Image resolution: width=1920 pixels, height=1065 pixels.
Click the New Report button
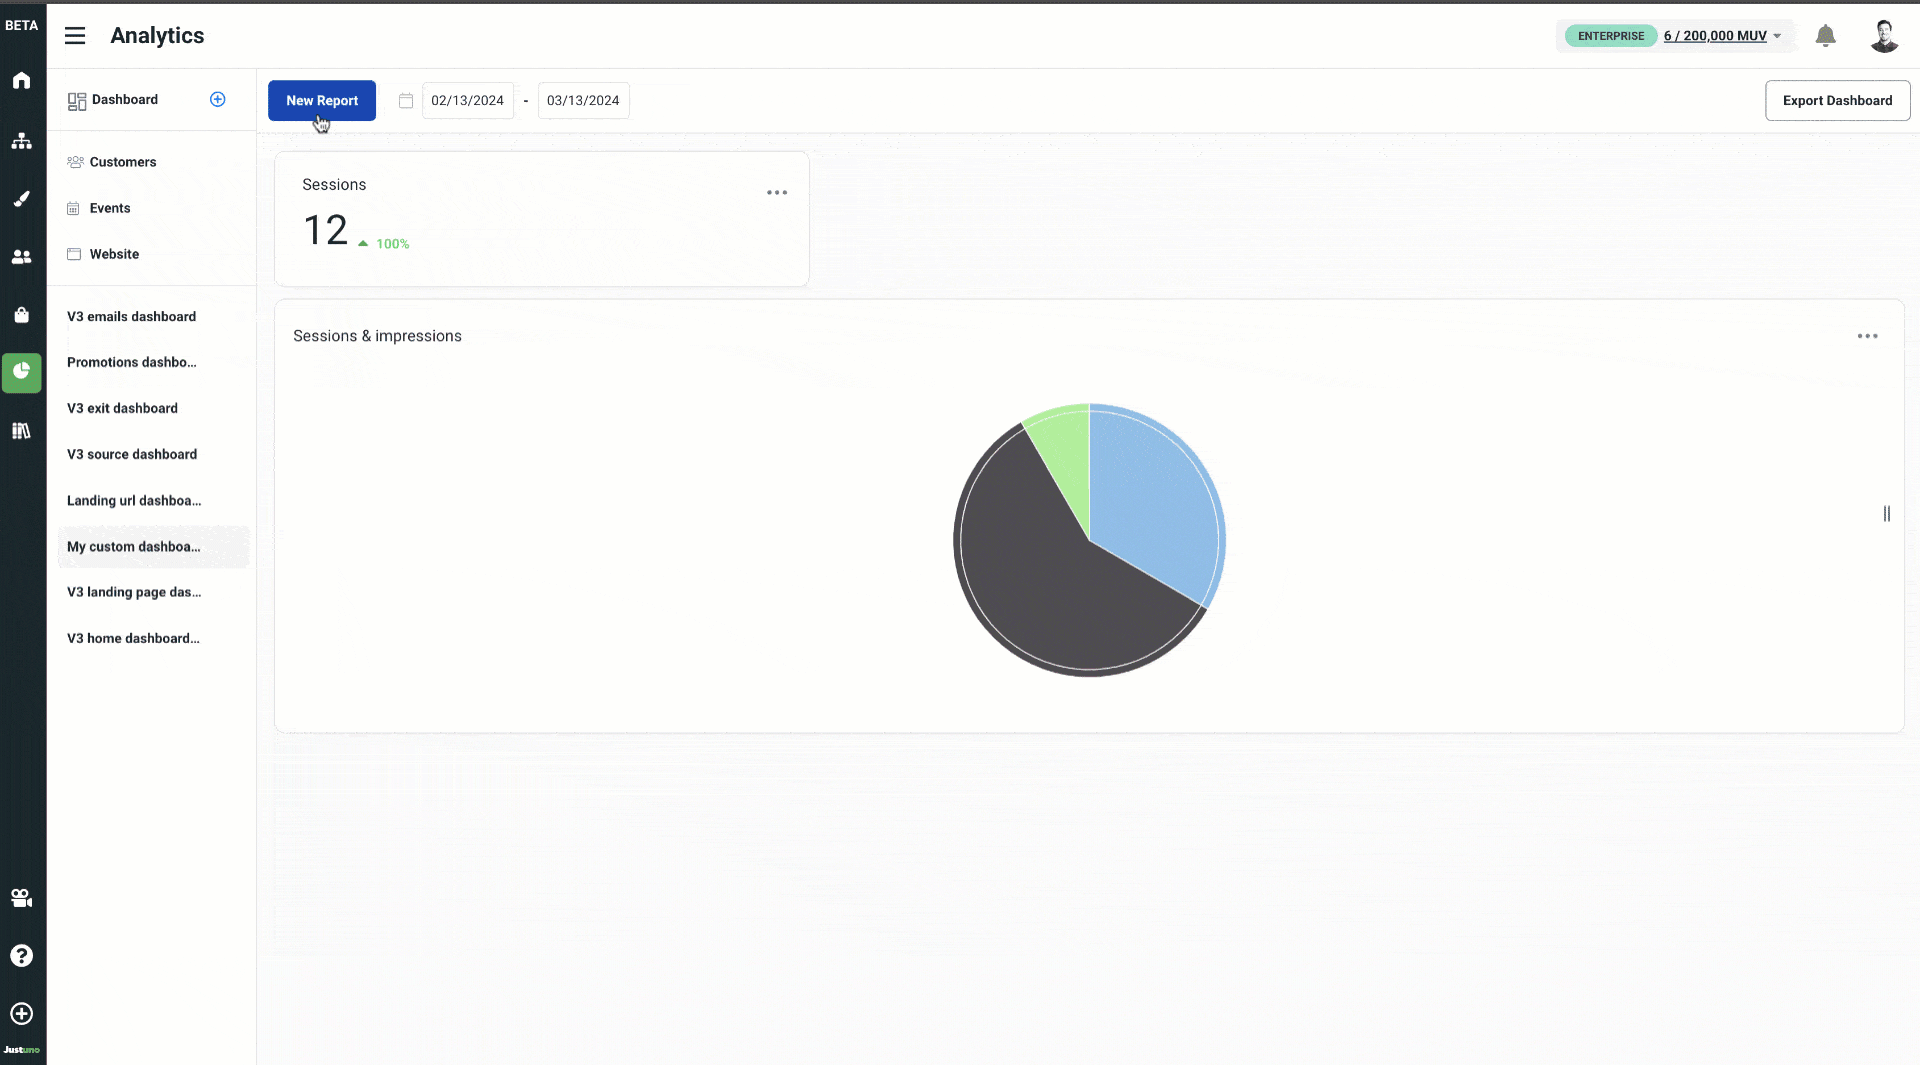[x=321, y=100]
